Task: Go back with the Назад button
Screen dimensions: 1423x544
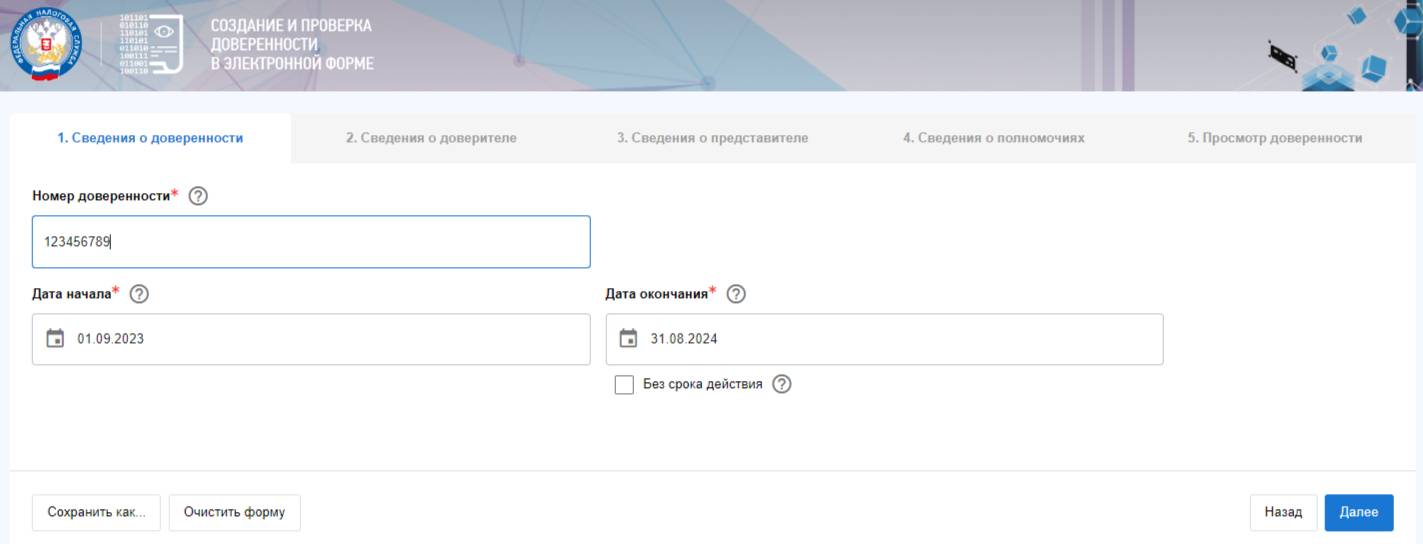Action: pyautogui.click(x=1283, y=512)
